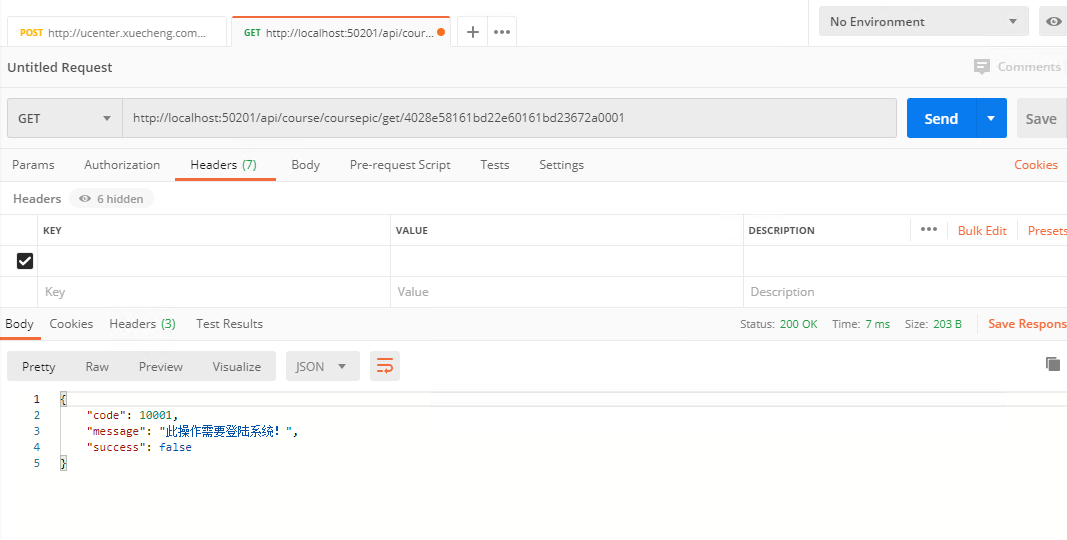Click the environment quick look eye icon
Viewport: 1067px width, 540px height.
point(1053,22)
